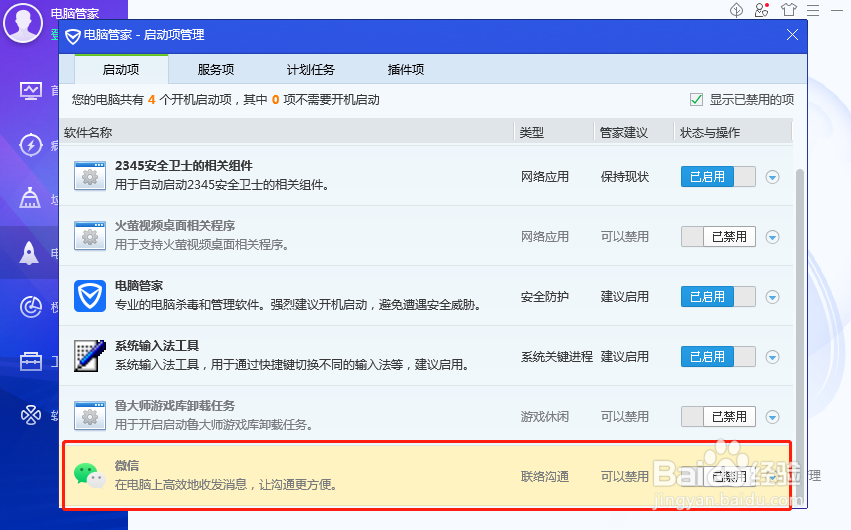Image resolution: width=851 pixels, height=530 pixels.
Task: Click 2345安全卫士的相关组件 title
Action: (183, 165)
